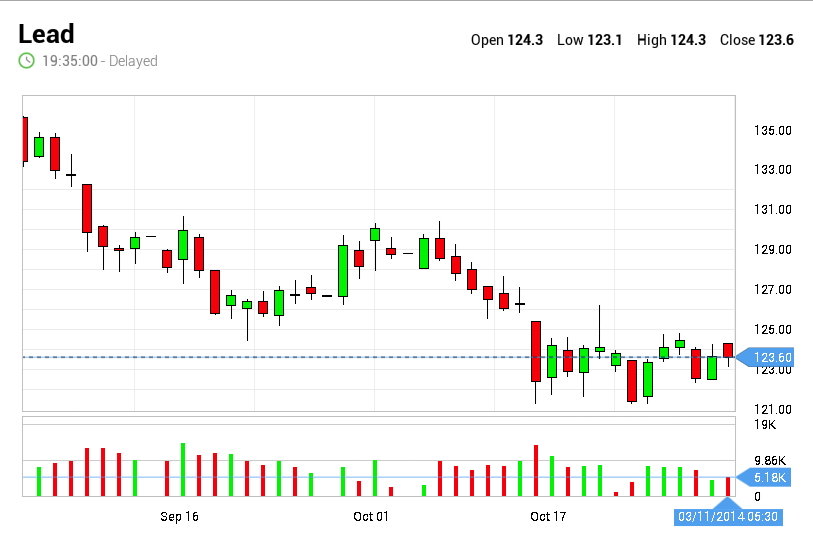Select the High 124.3 value
Viewport: 813px width, 540px height.
pyautogui.click(x=671, y=40)
